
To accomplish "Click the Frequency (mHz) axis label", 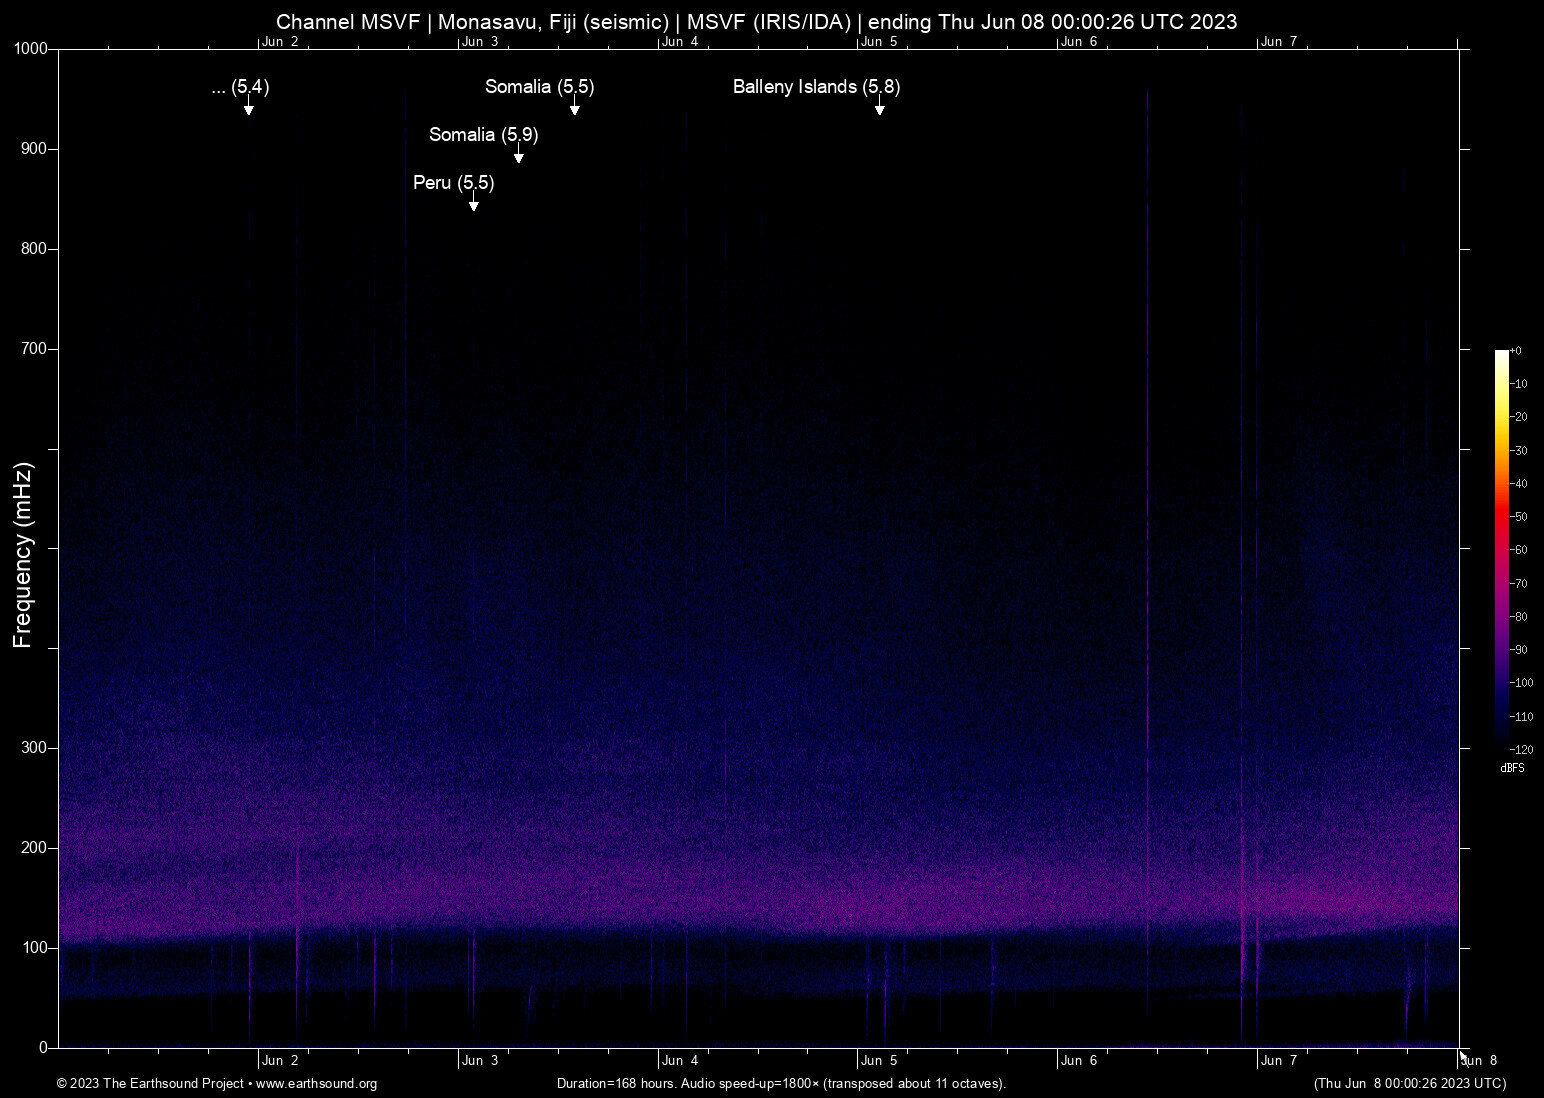I will [x=21, y=551].
